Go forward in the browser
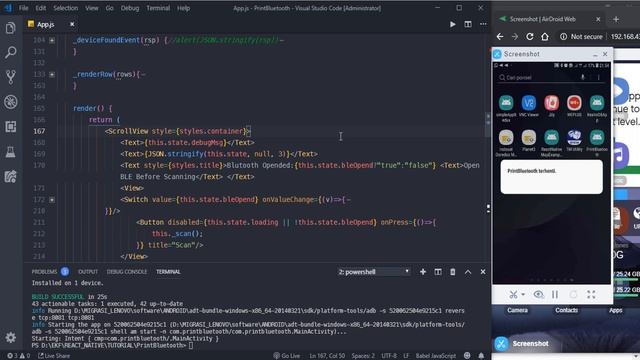The image size is (640, 360). tap(515, 37)
